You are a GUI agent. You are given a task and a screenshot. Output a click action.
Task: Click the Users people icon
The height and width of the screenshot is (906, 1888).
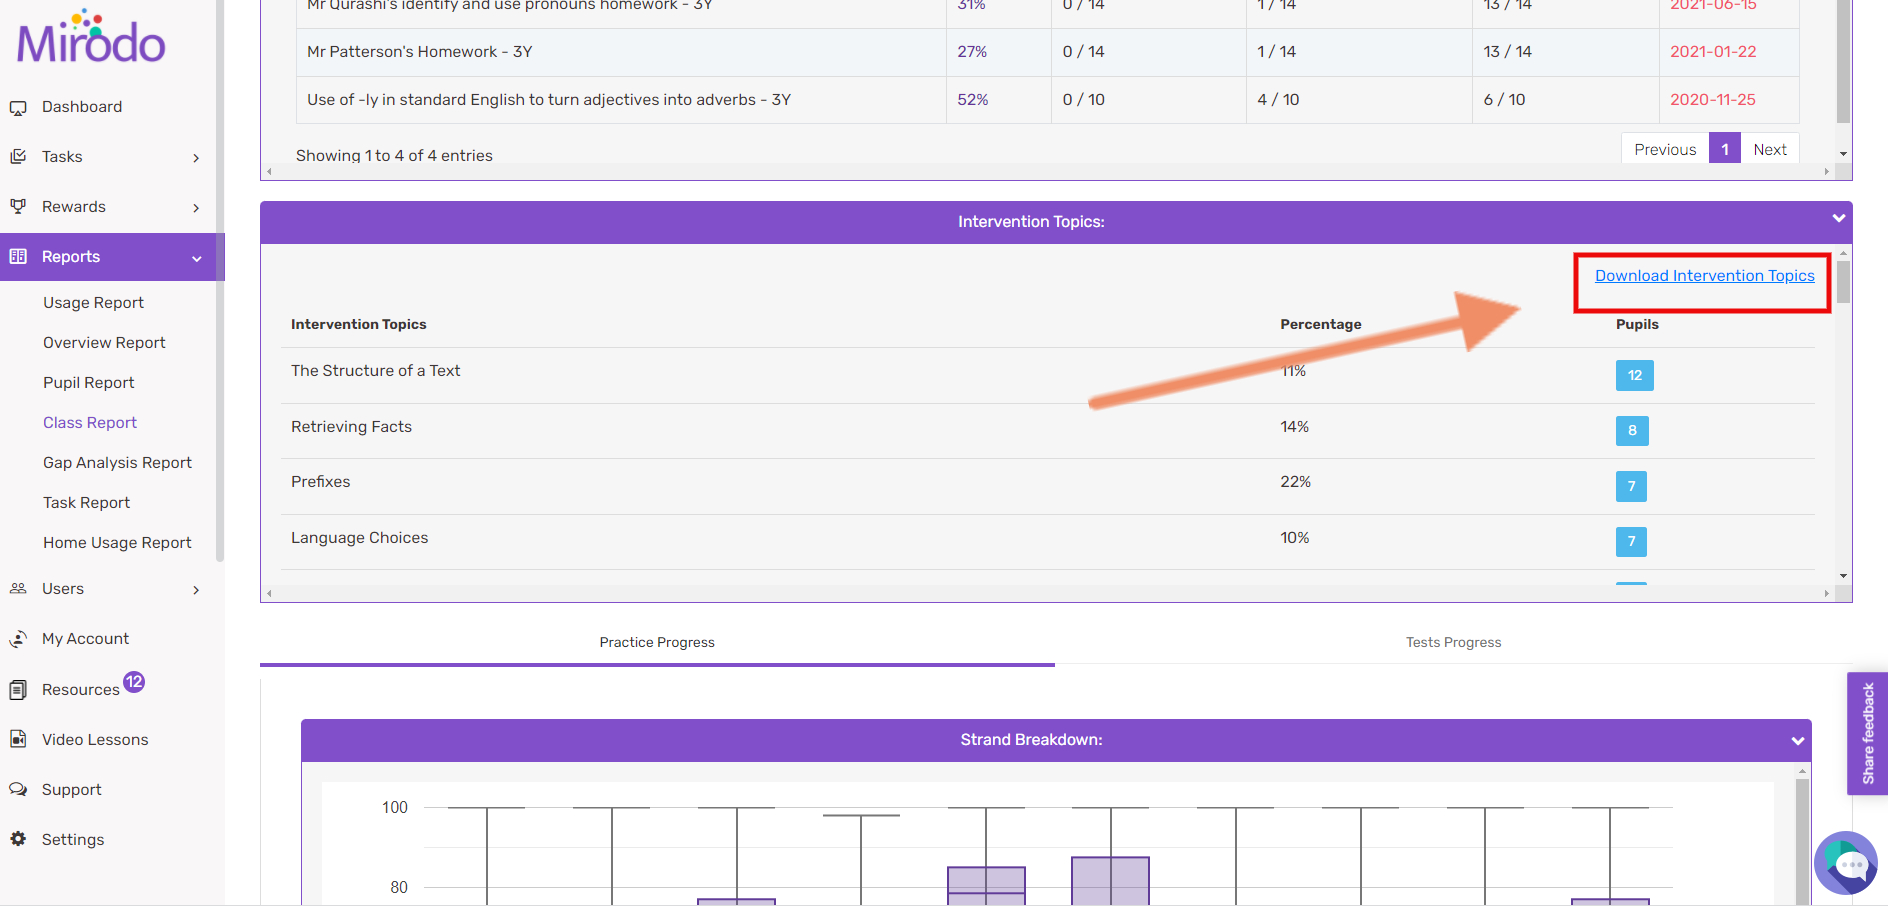18,589
